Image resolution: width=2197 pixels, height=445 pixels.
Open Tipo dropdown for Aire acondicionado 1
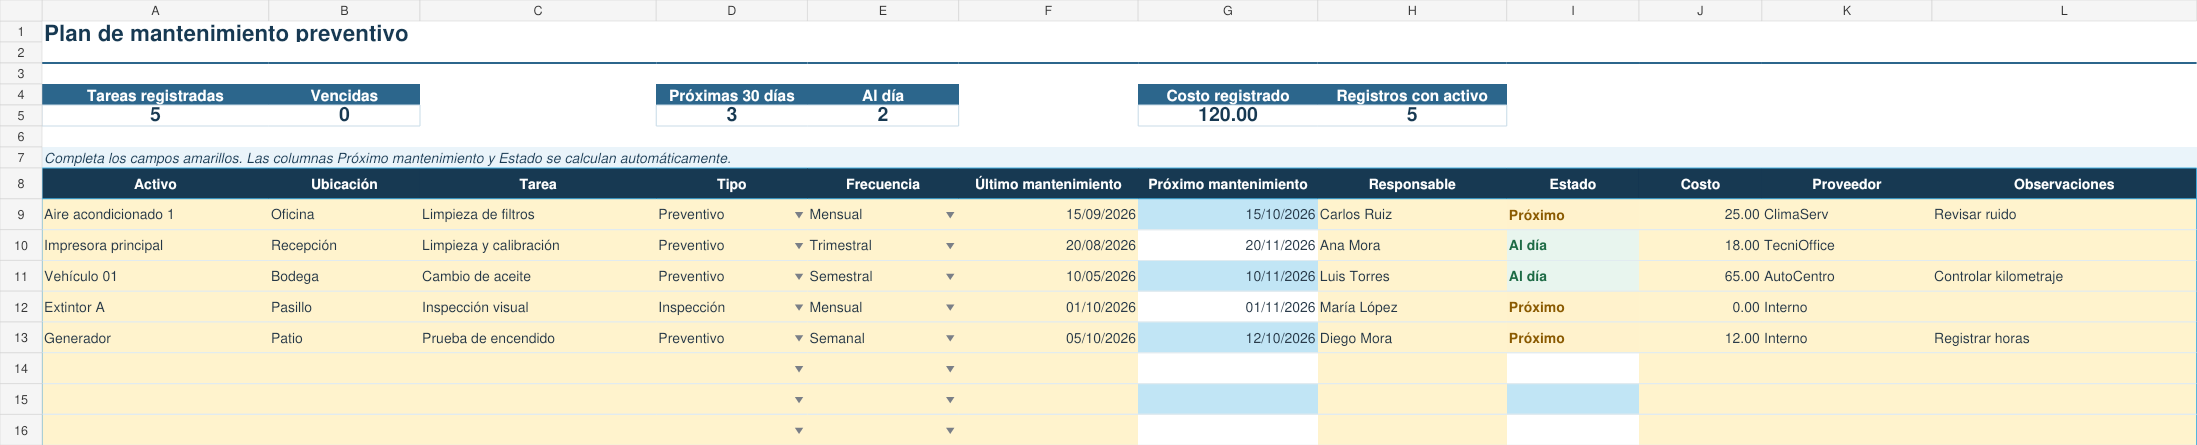tap(799, 215)
